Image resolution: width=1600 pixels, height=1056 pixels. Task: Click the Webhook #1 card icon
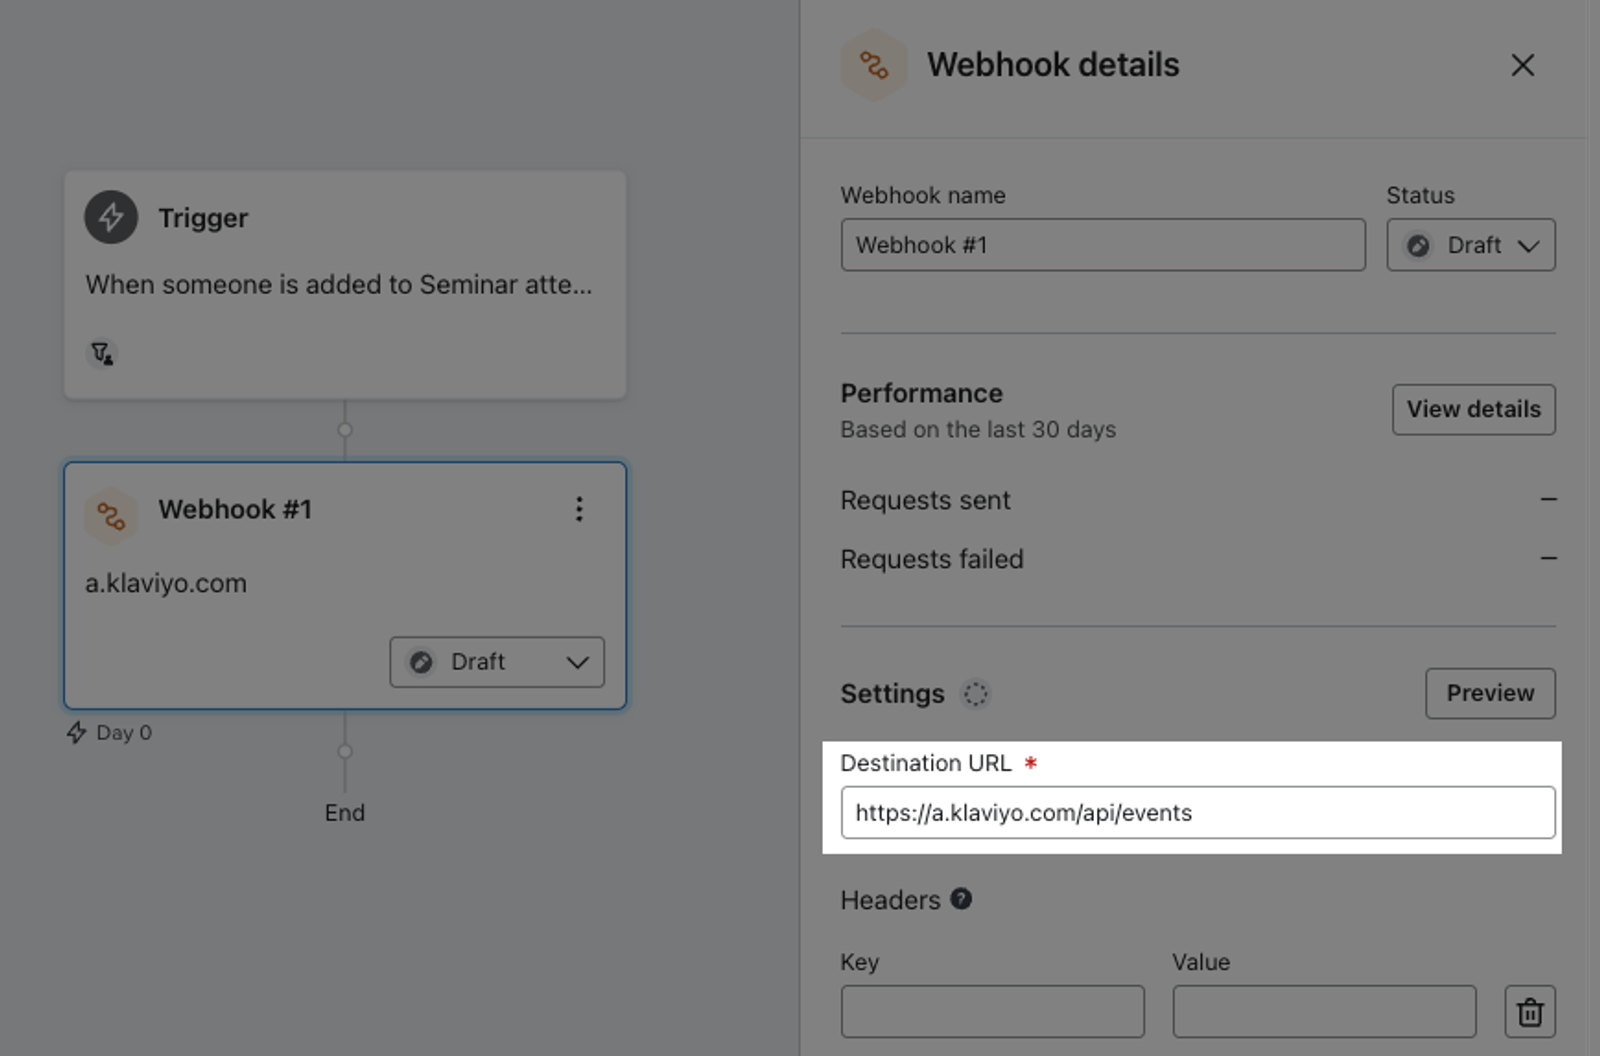tap(111, 516)
